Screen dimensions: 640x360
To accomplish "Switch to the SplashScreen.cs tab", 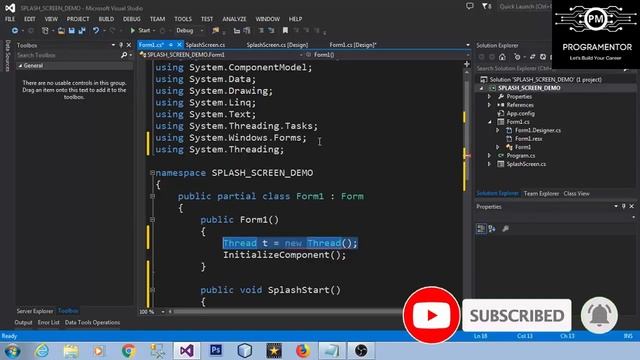I will pos(205,45).
